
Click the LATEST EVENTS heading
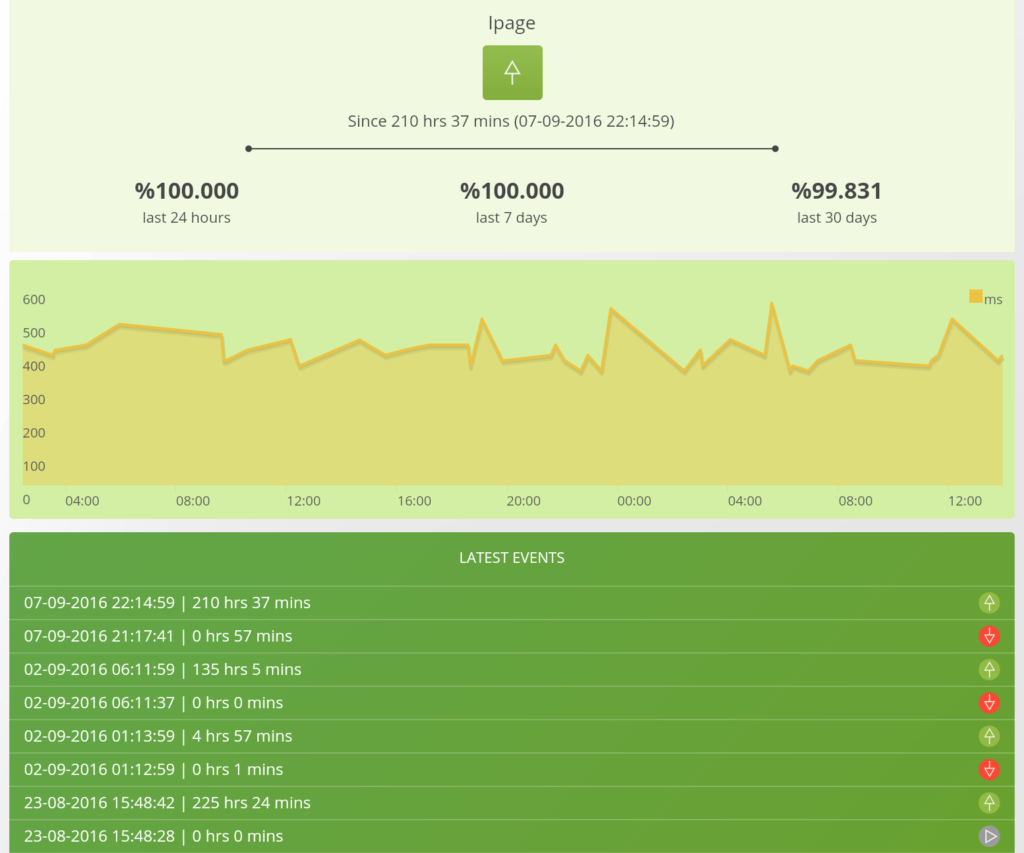(512, 558)
